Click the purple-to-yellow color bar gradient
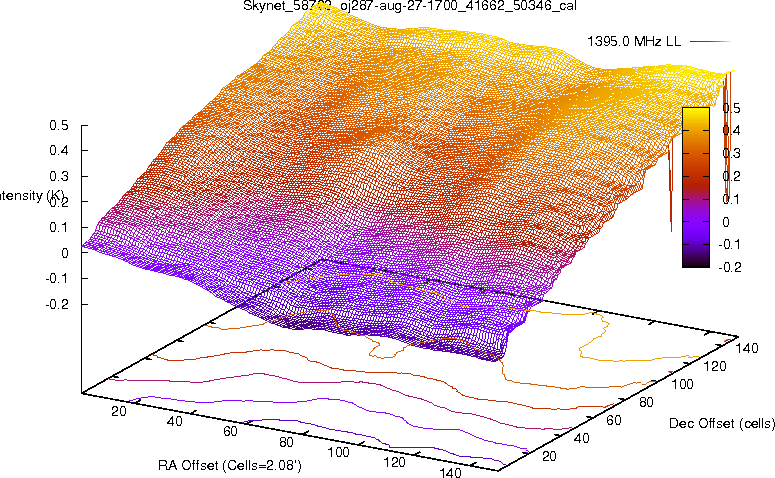Viewport: 775px width, 478px height. (696, 187)
